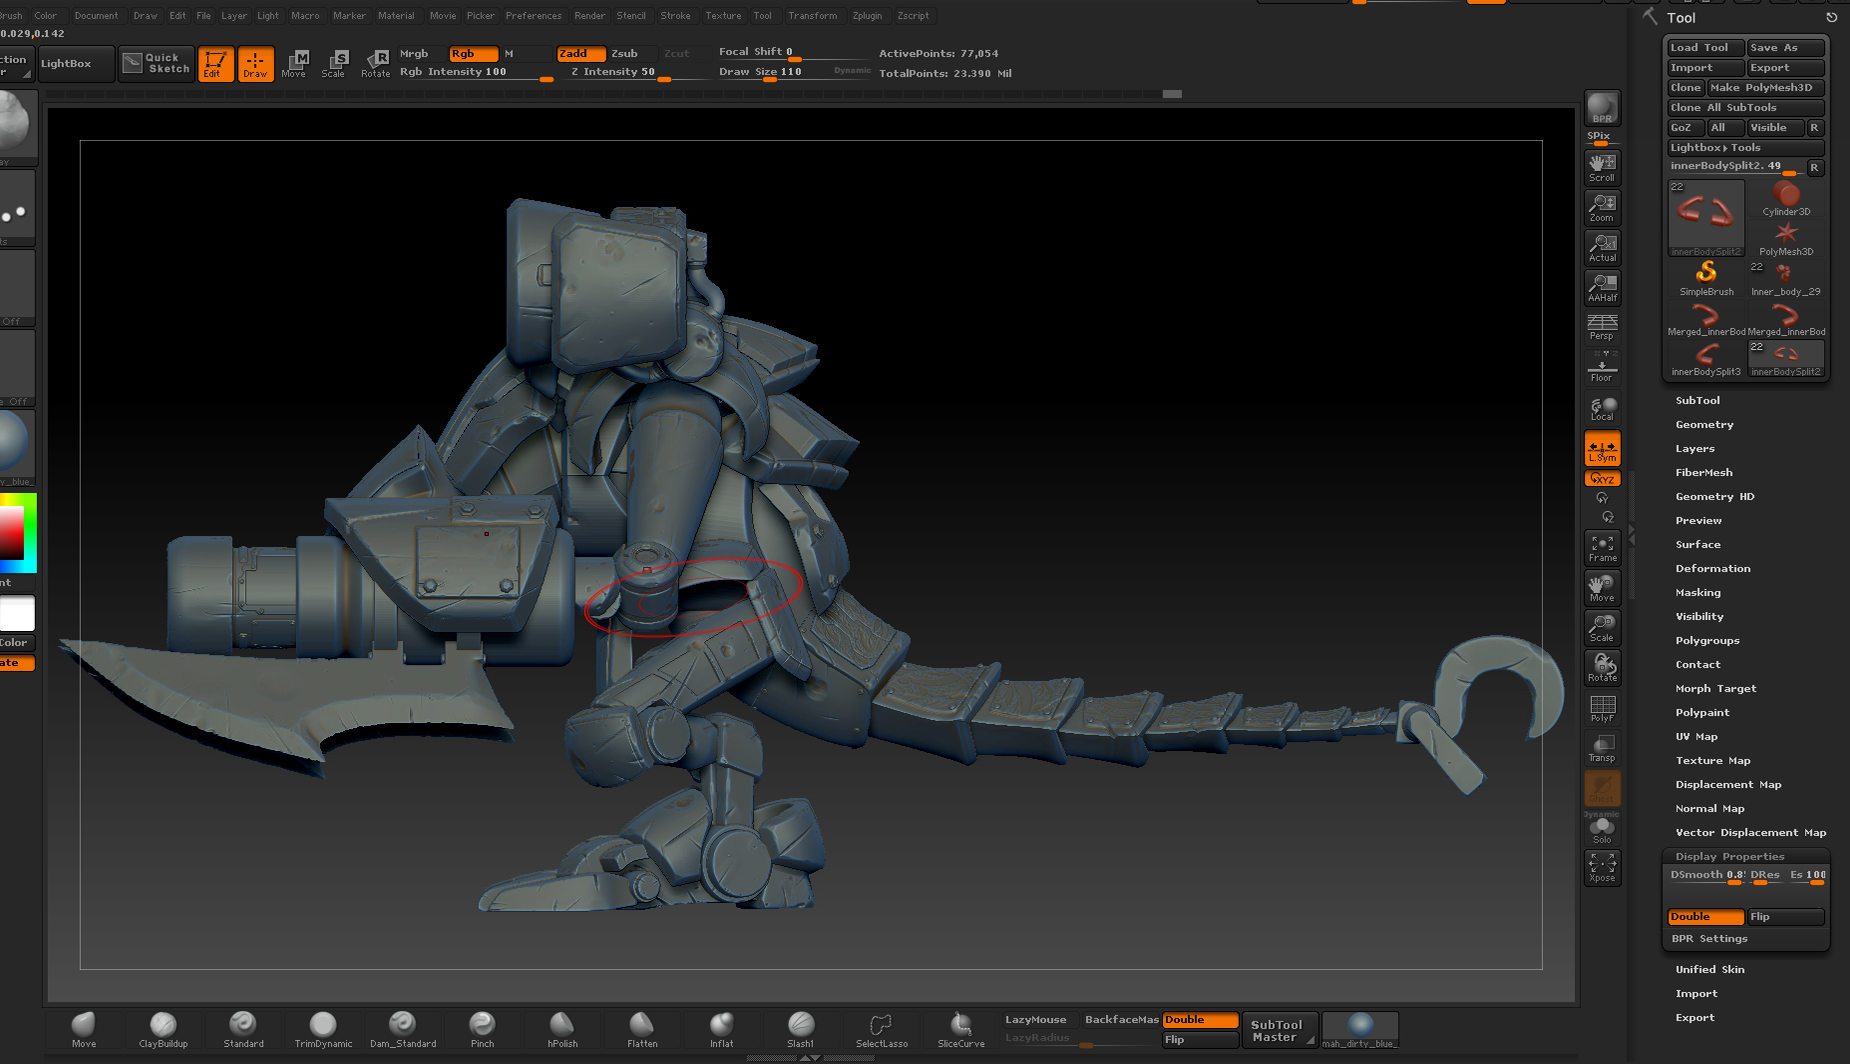Click the Actual size icon
The width and height of the screenshot is (1850, 1064).
pyautogui.click(x=1602, y=247)
